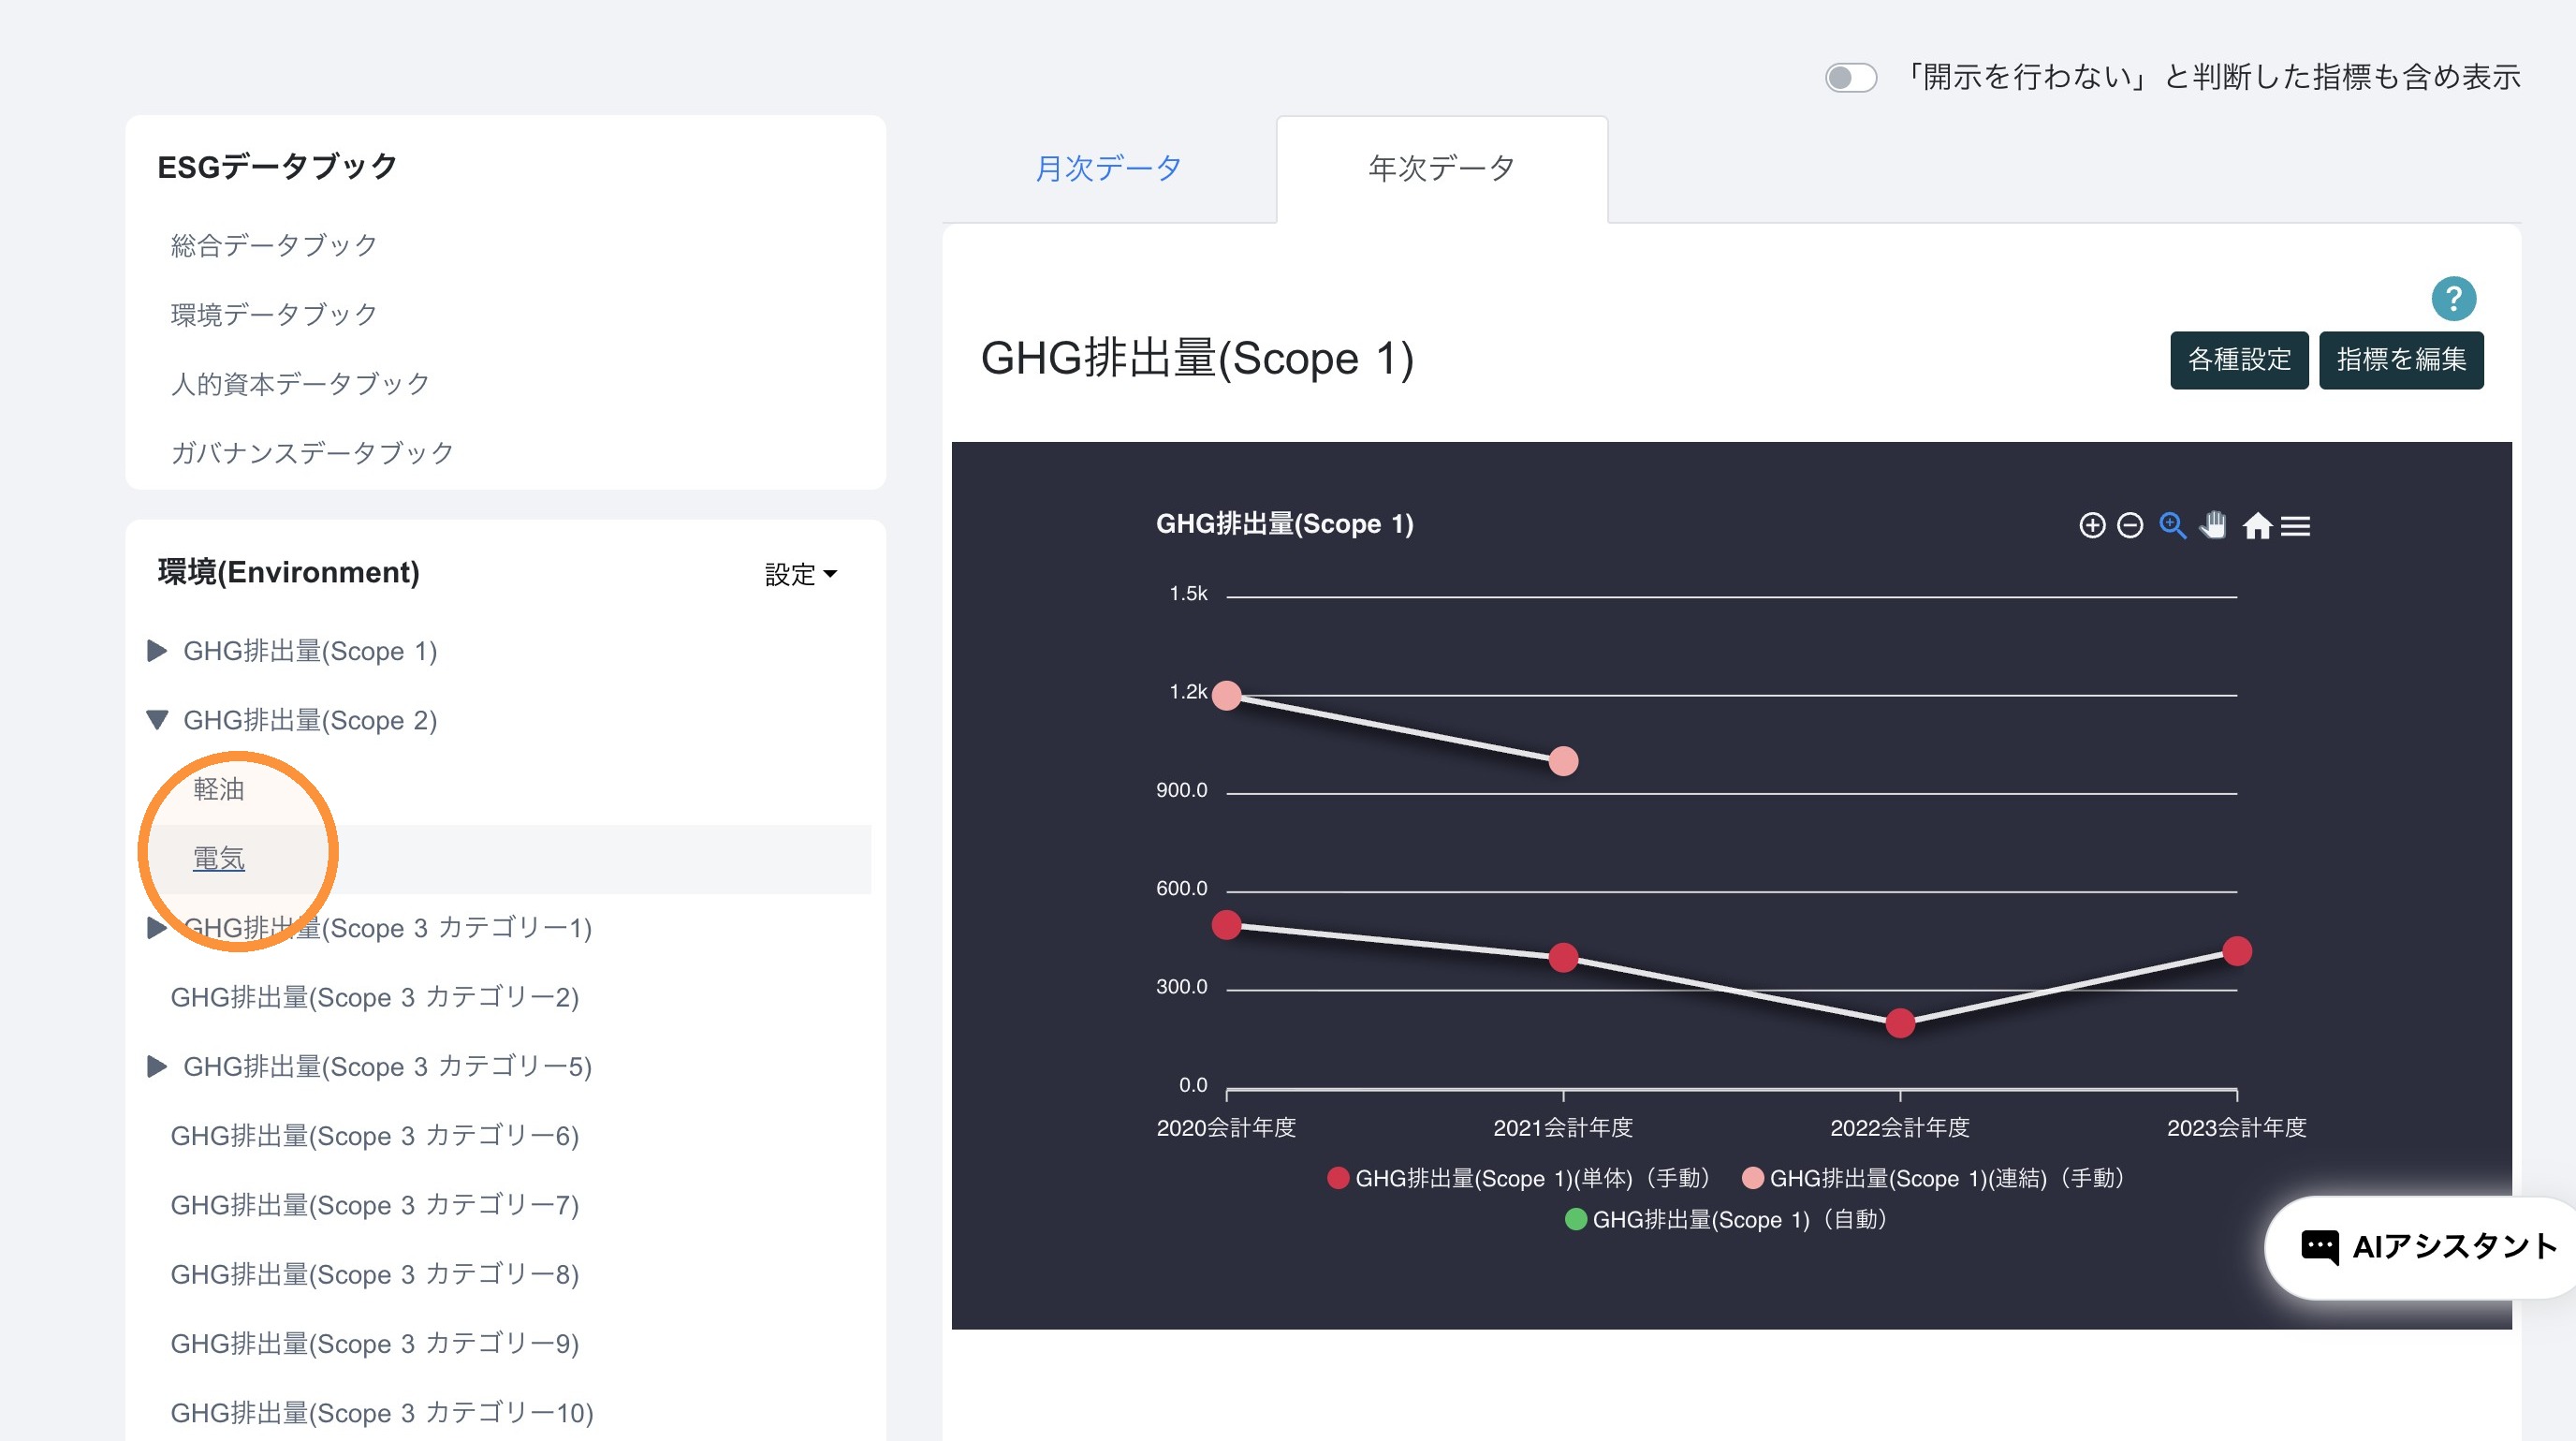2576x1441 pixels.
Task: Select the magnifier selection zoom tool
Action: point(2172,525)
